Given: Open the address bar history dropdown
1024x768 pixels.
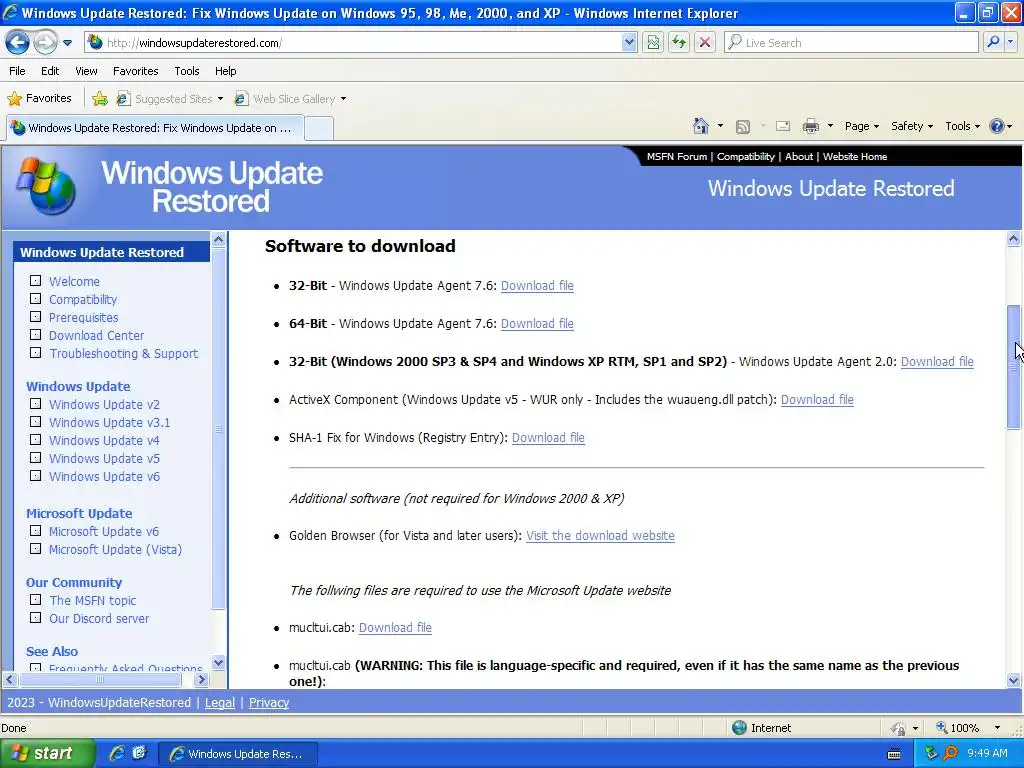Looking at the screenshot, I should tap(628, 42).
